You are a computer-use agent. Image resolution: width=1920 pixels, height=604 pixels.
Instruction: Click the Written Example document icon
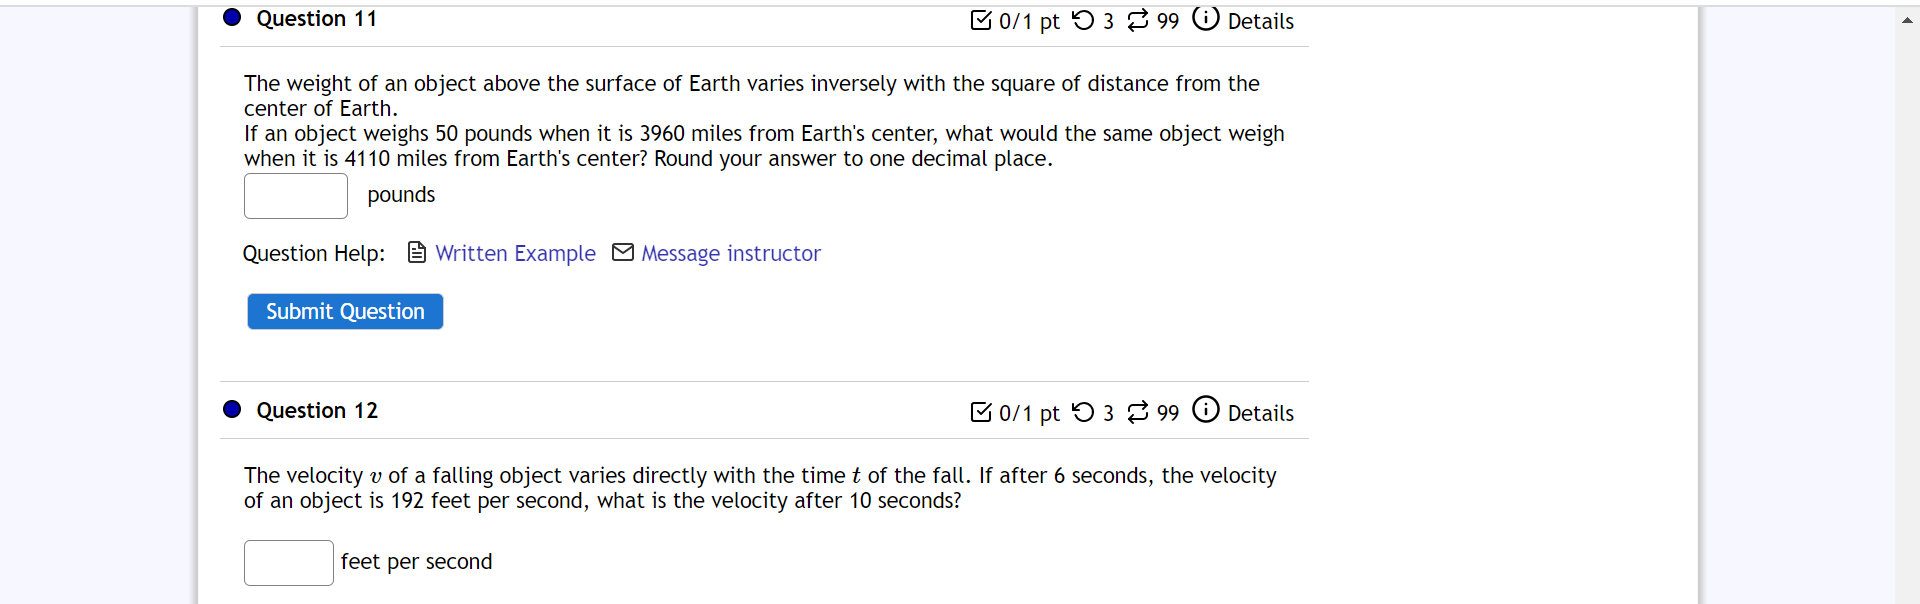(x=416, y=252)
